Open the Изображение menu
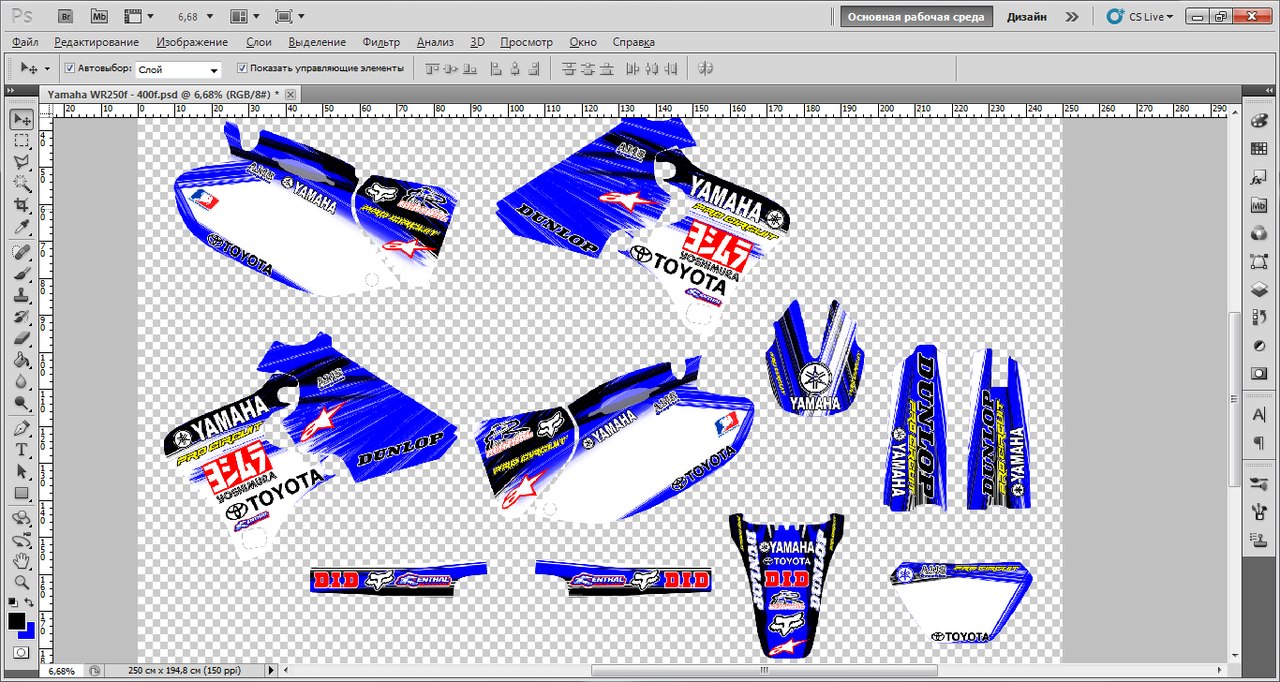The image size is (1280, 682). (x=192, y=42)
